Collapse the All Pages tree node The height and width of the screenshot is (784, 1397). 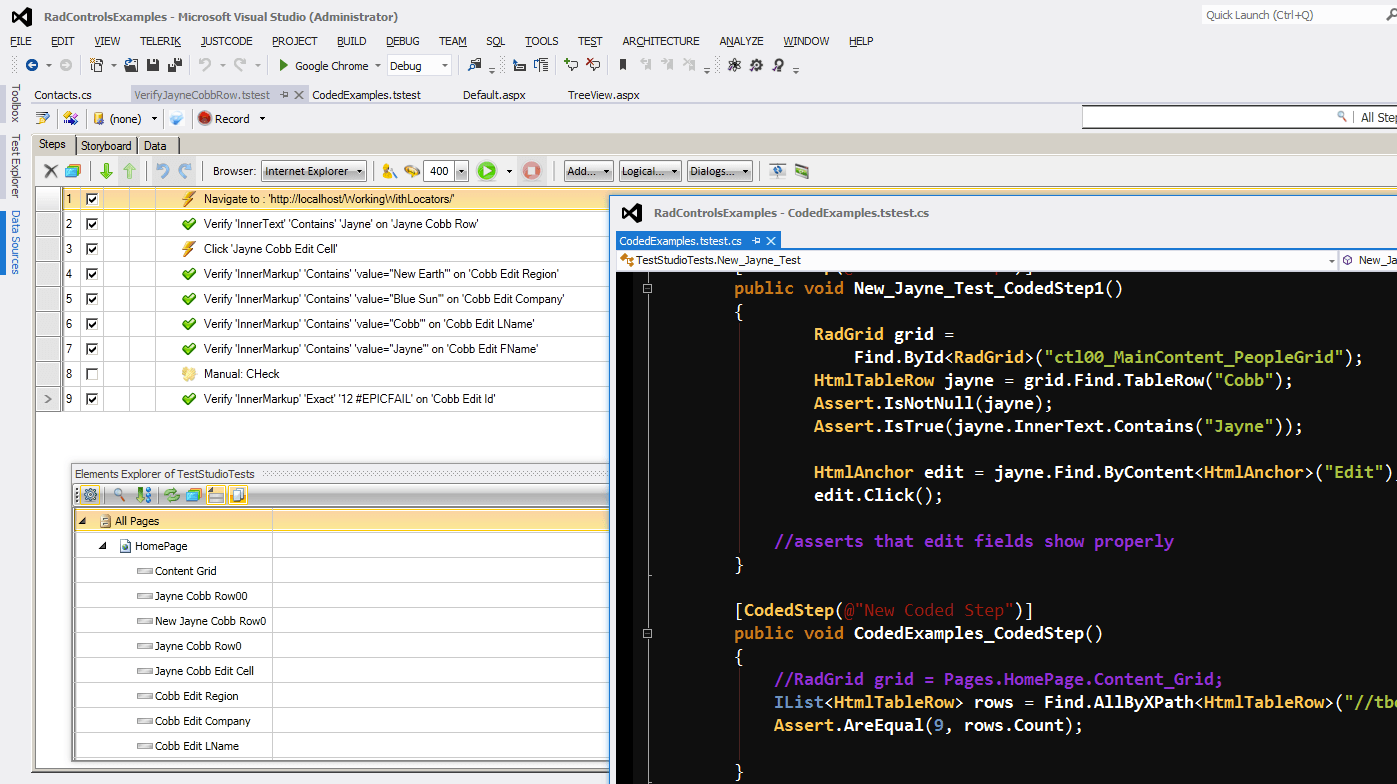(83, 521)
